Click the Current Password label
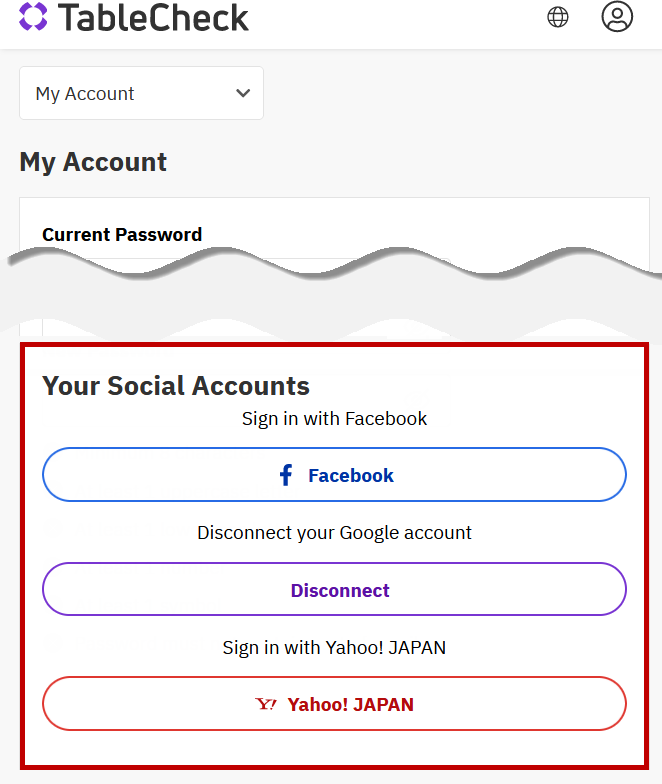 (122, 235)
